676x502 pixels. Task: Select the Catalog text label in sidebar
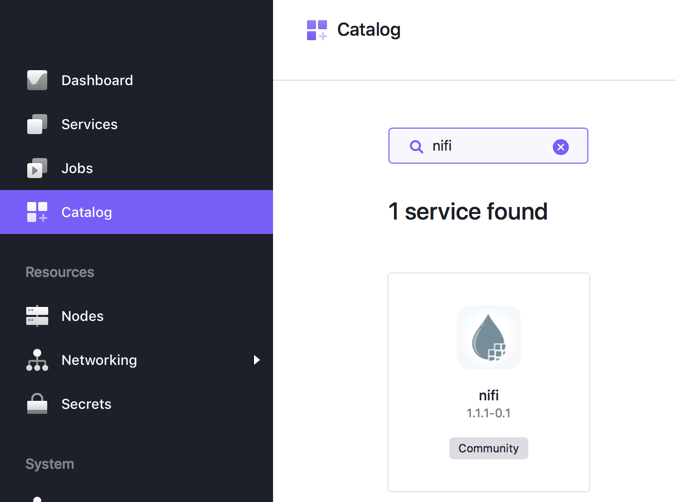pos(87,212)
